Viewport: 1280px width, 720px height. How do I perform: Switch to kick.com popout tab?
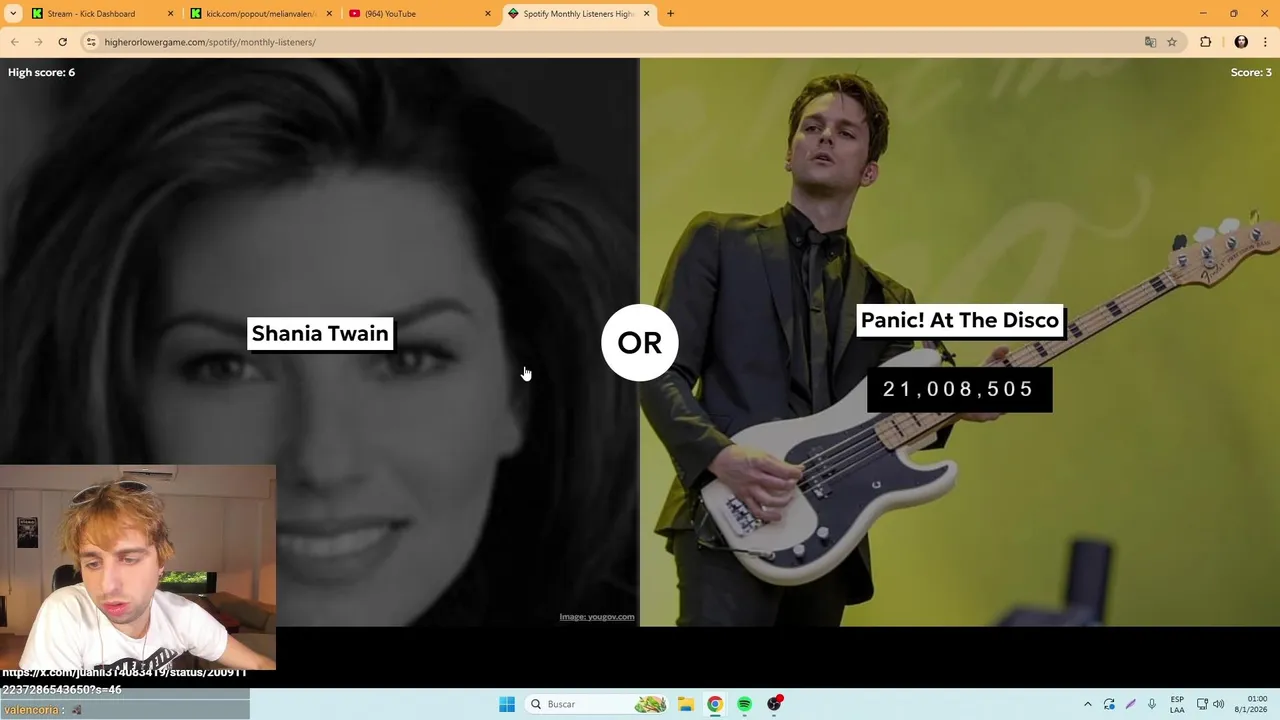[260, 14]
